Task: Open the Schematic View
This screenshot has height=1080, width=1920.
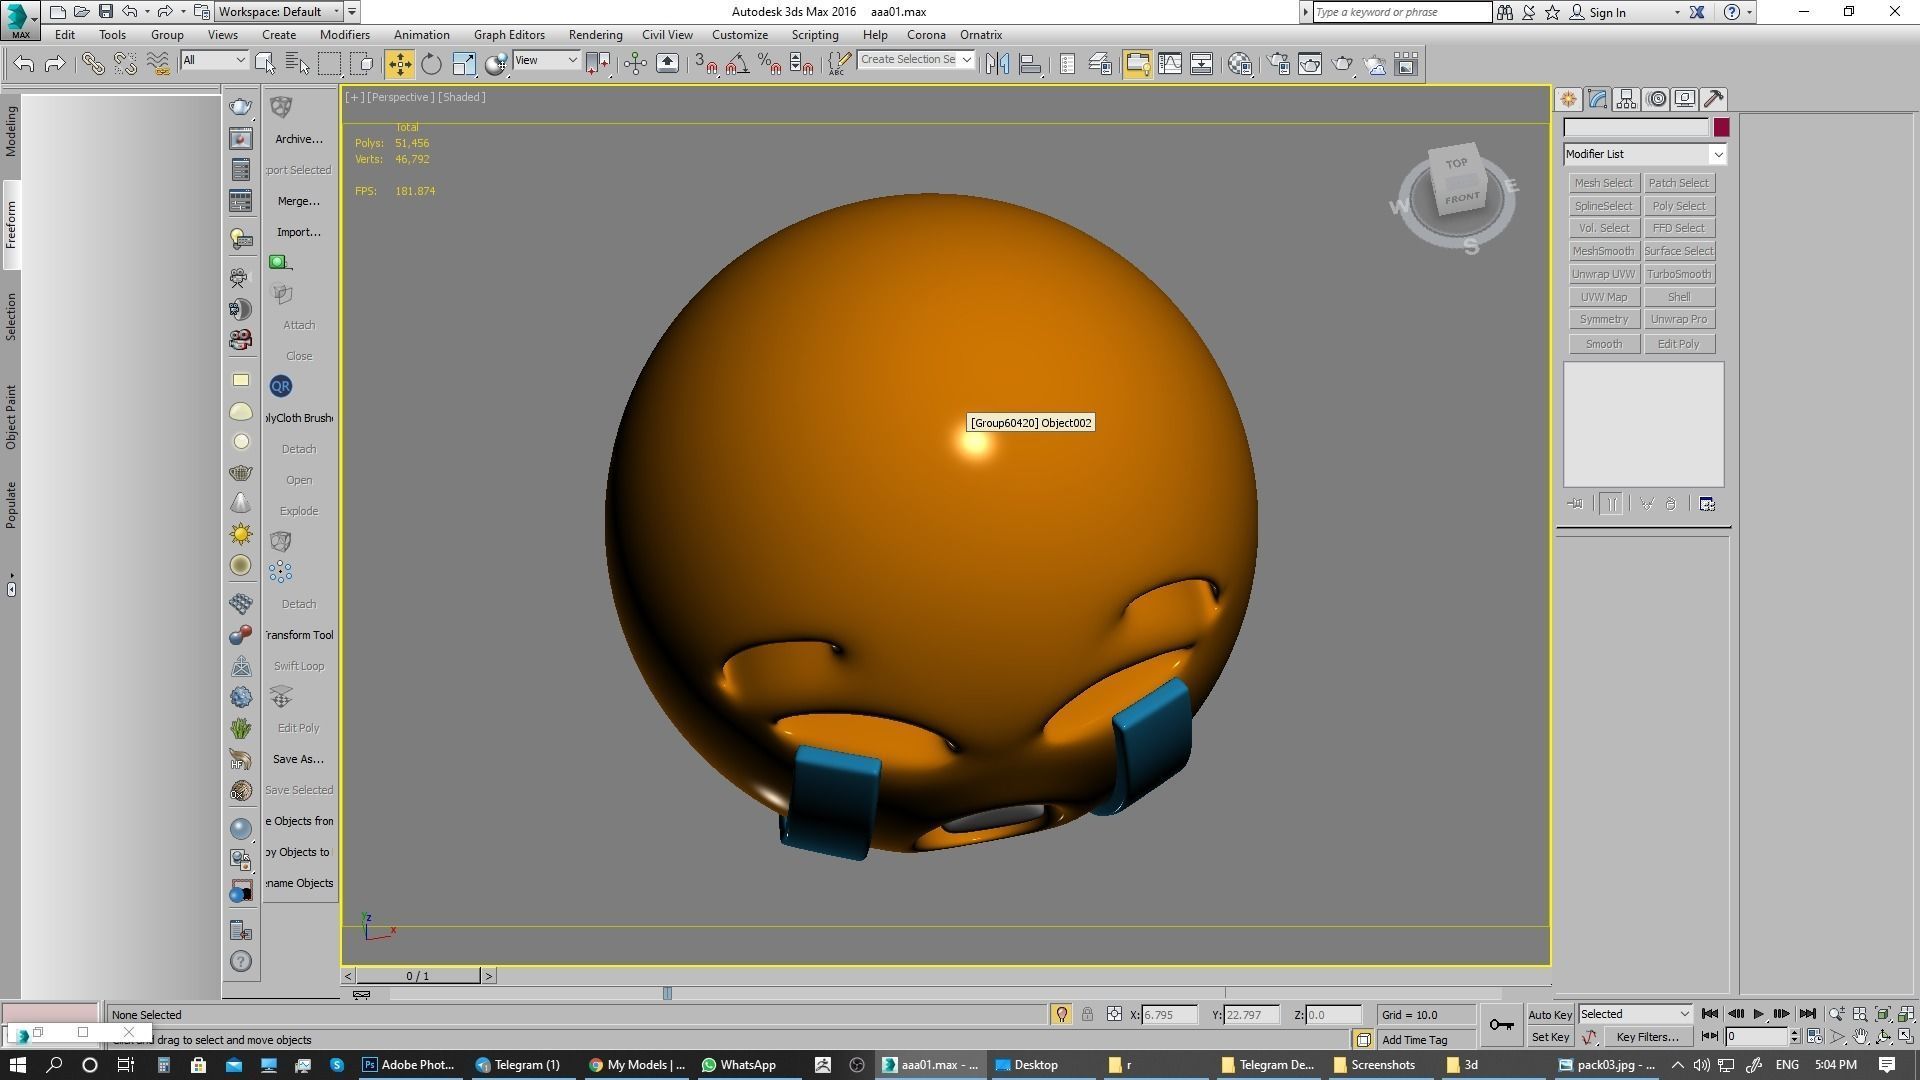Action: 1202,64
